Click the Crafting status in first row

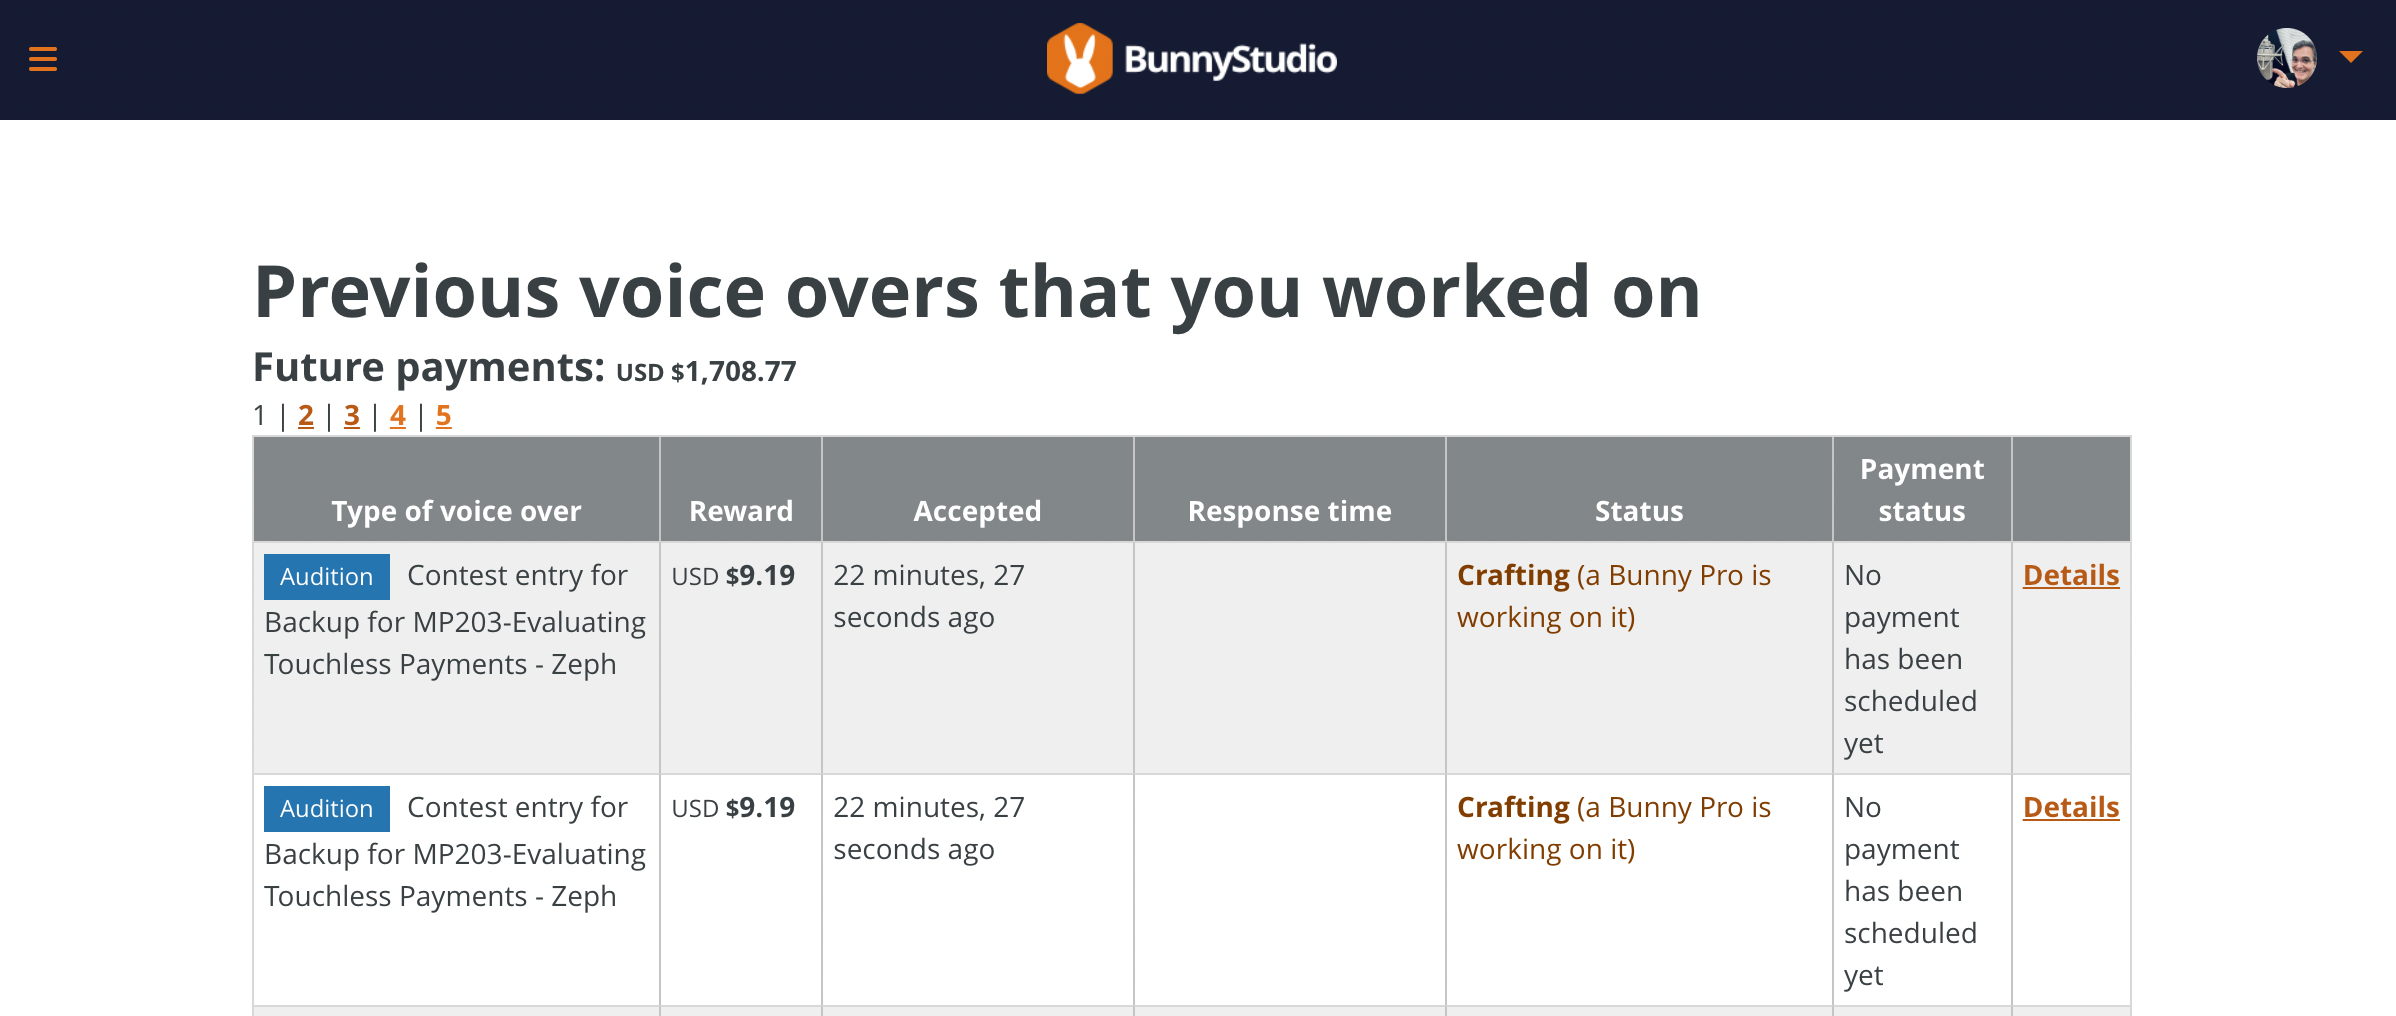coord(1513,575)
